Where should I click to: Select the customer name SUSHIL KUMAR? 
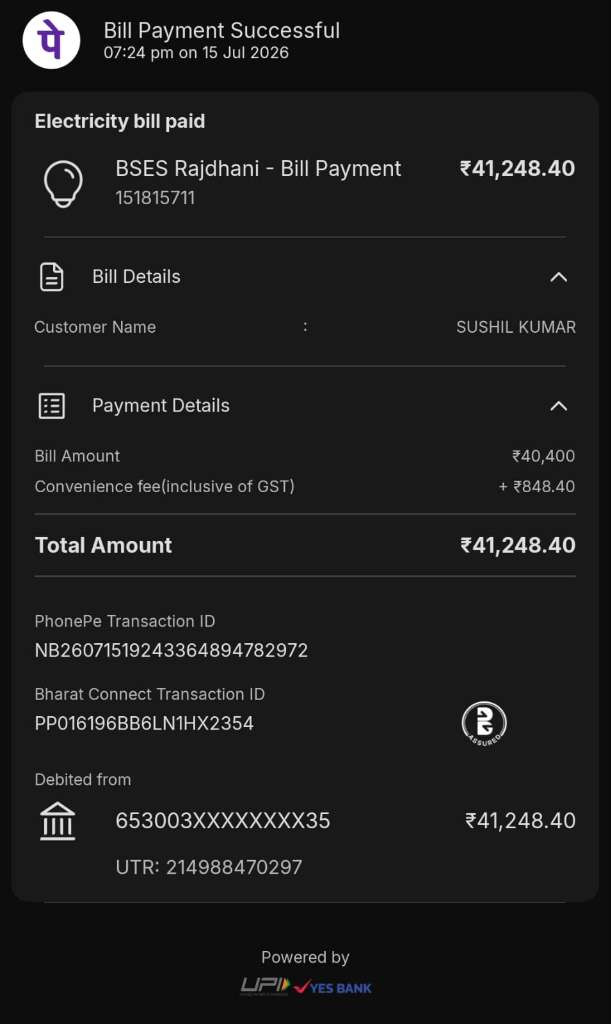tap(516, 327)
